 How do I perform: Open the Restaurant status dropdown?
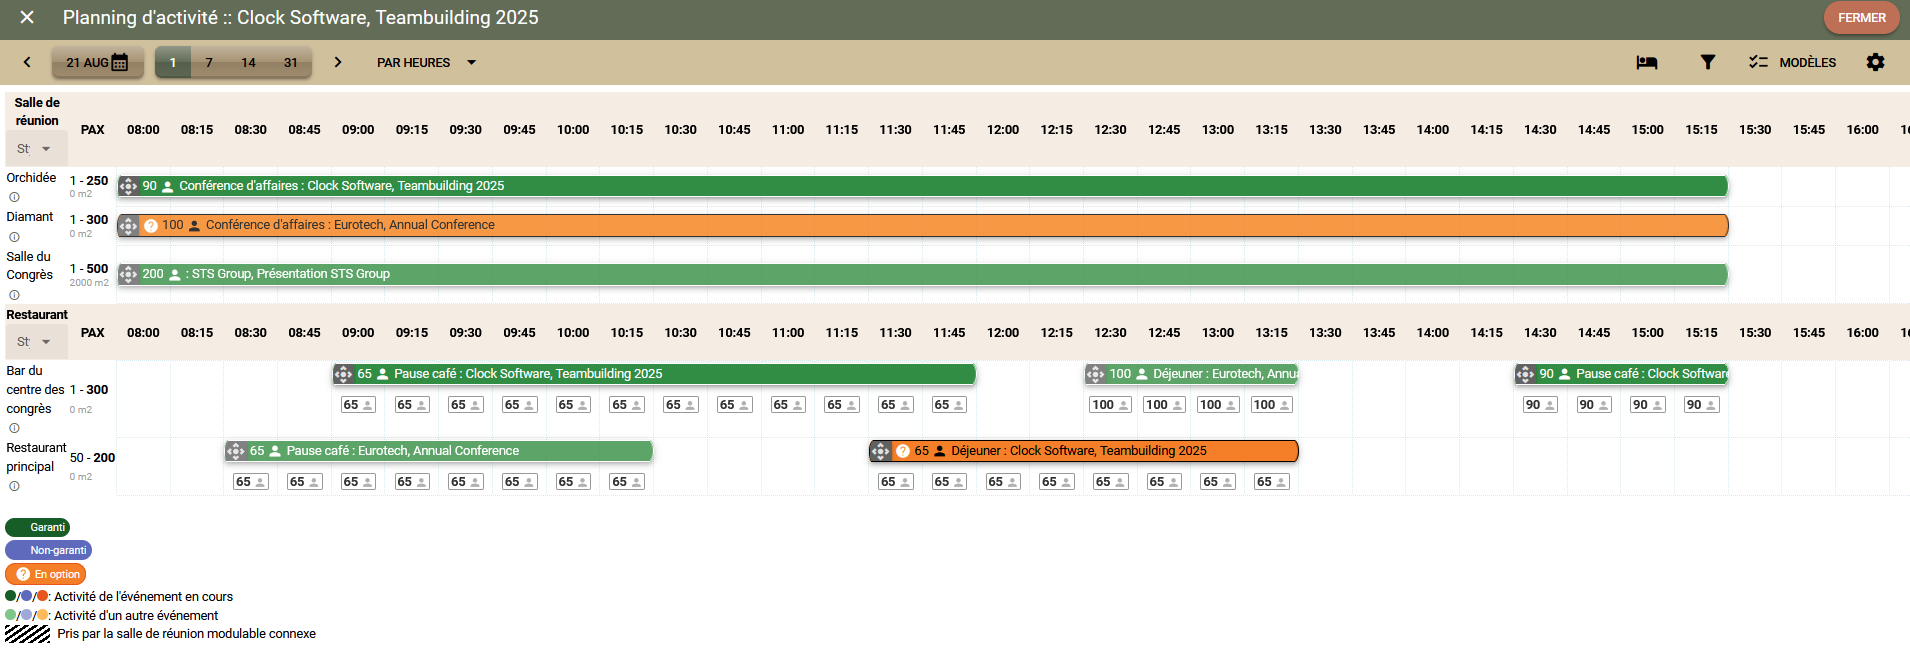[x=35, y=342]
